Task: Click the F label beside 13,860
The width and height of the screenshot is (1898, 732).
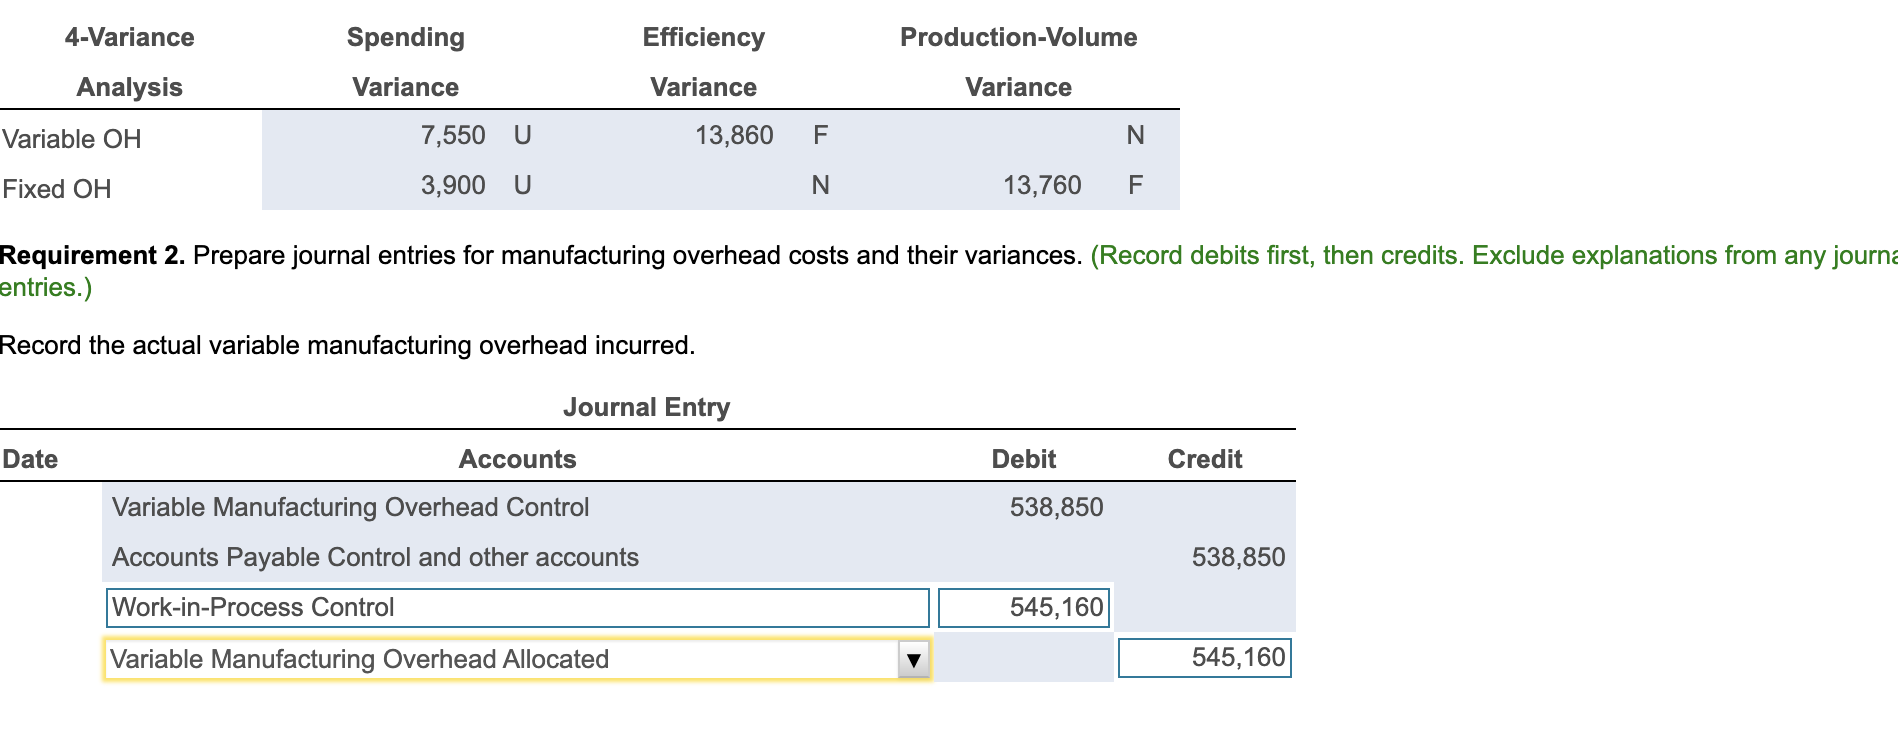Action: (x=820, y=135)
